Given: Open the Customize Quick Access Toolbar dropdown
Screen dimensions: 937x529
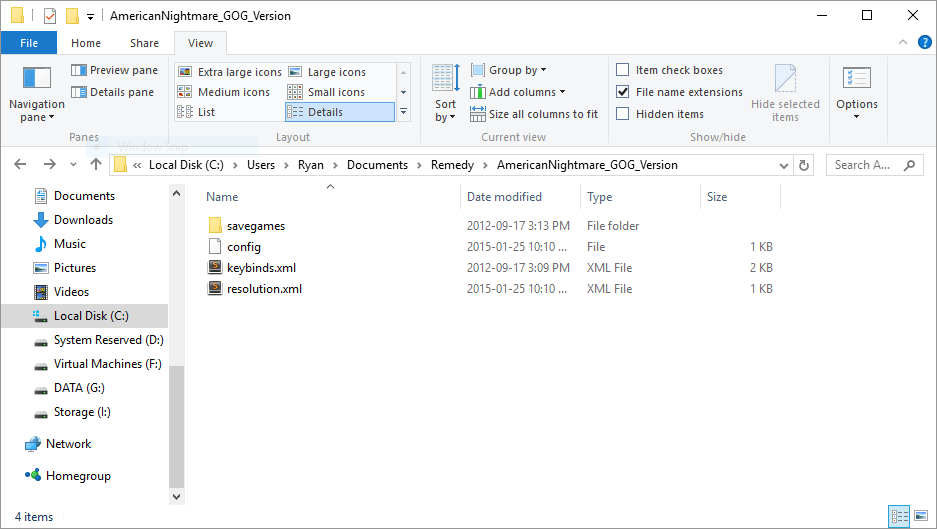Looking at the screenshot, I should [90, 17].
